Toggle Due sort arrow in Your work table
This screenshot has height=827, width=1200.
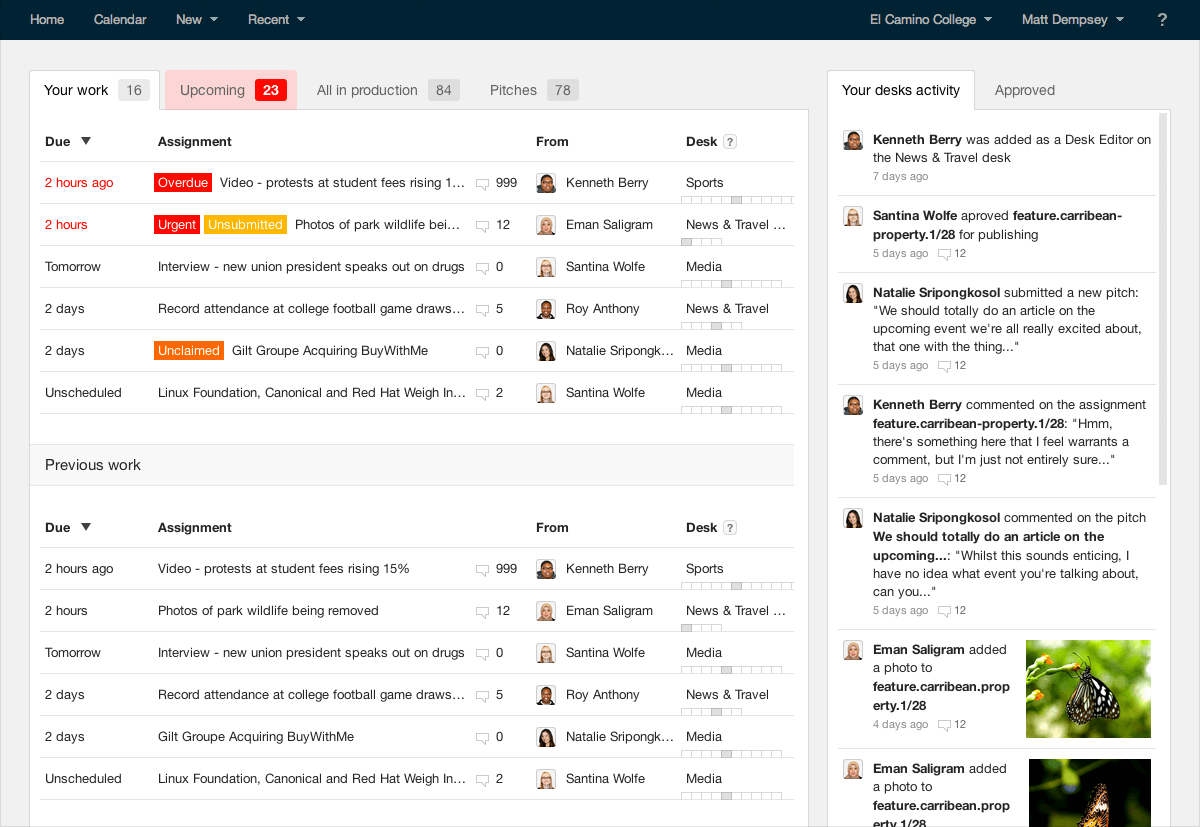click(x=86, y=141)
